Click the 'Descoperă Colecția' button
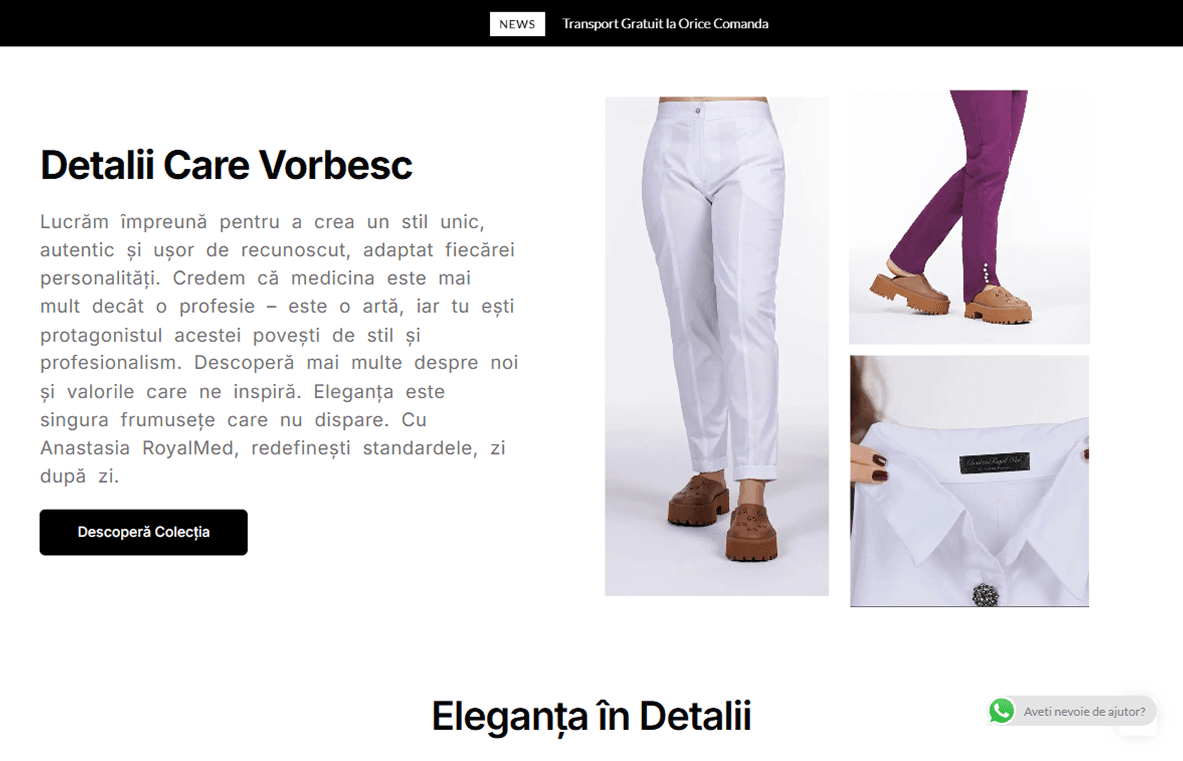The image size is (1183, 761). coord(143,532)
